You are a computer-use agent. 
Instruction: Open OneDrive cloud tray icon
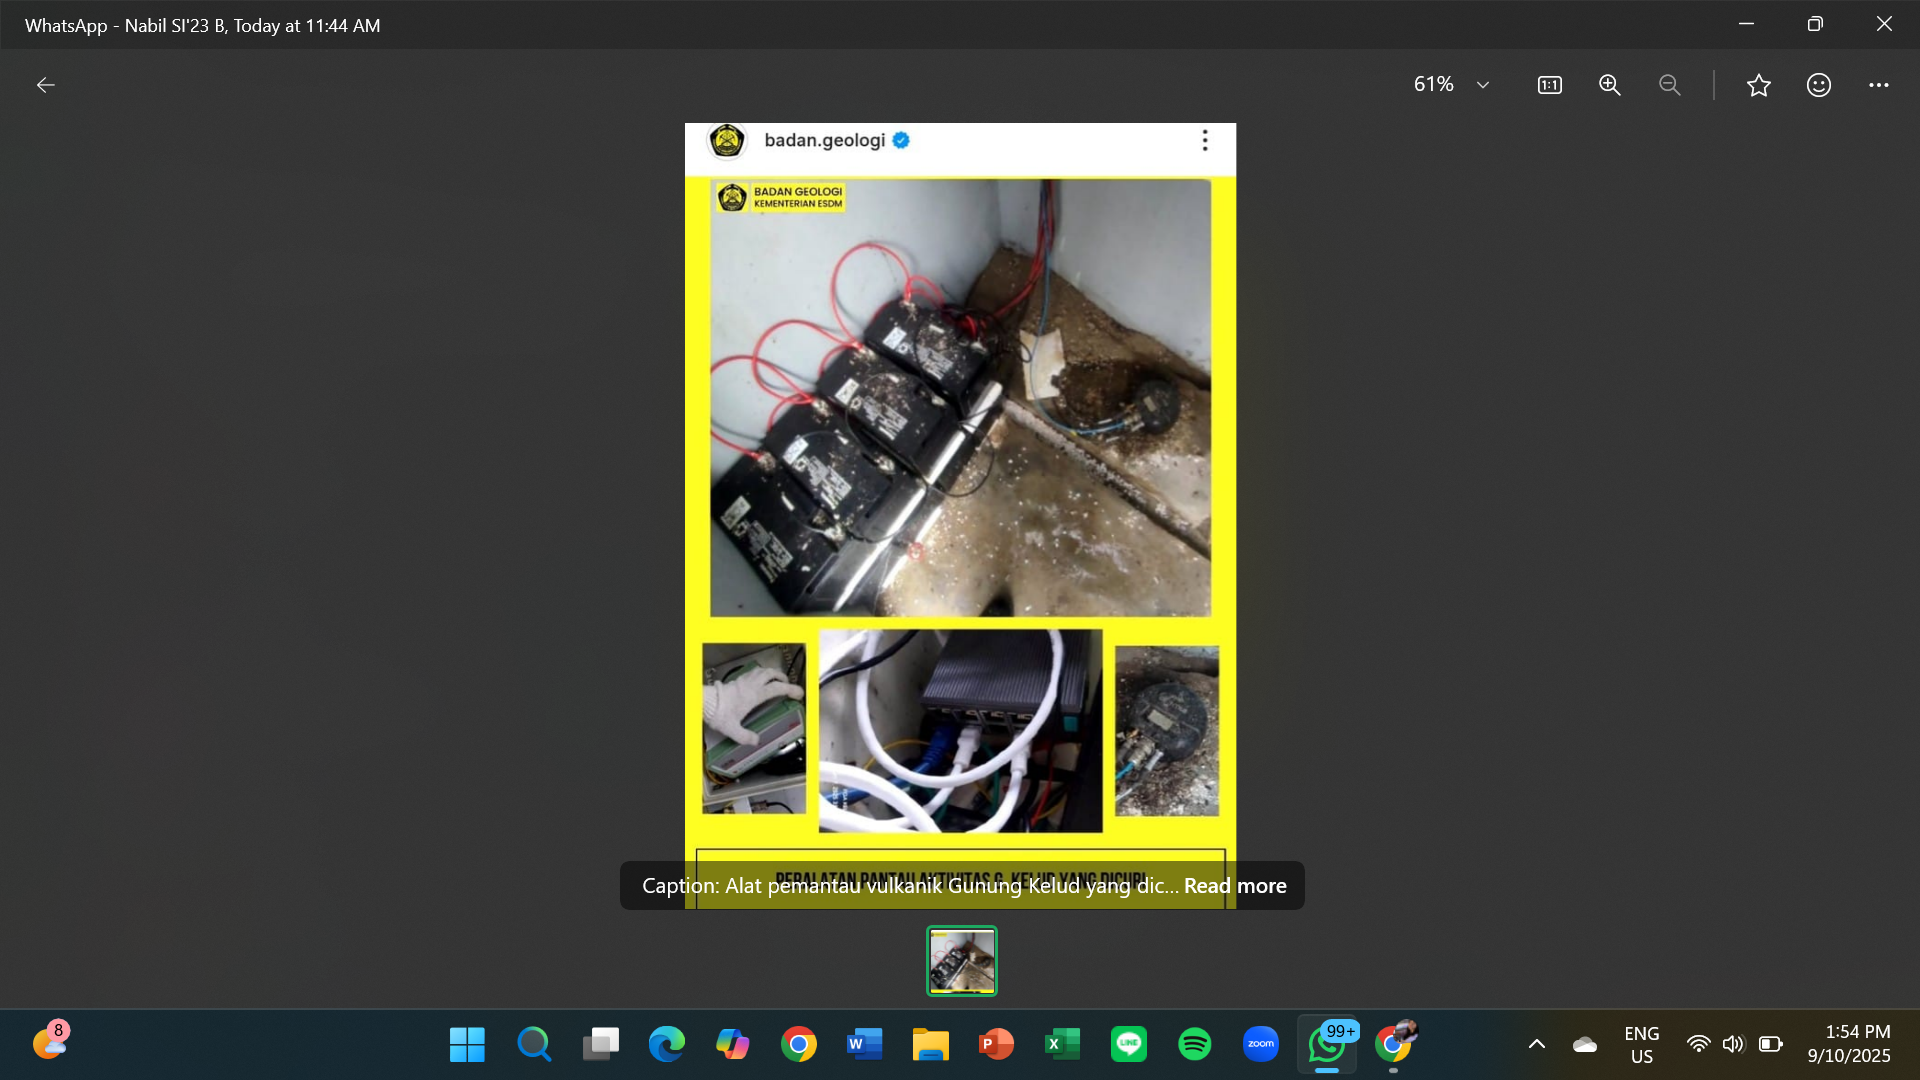tap(1585, 1044)
